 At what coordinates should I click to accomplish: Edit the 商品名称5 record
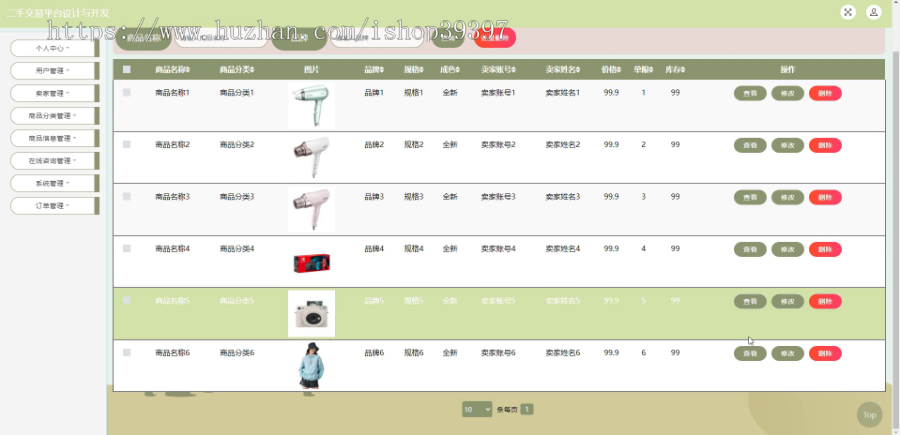point(788,301)
